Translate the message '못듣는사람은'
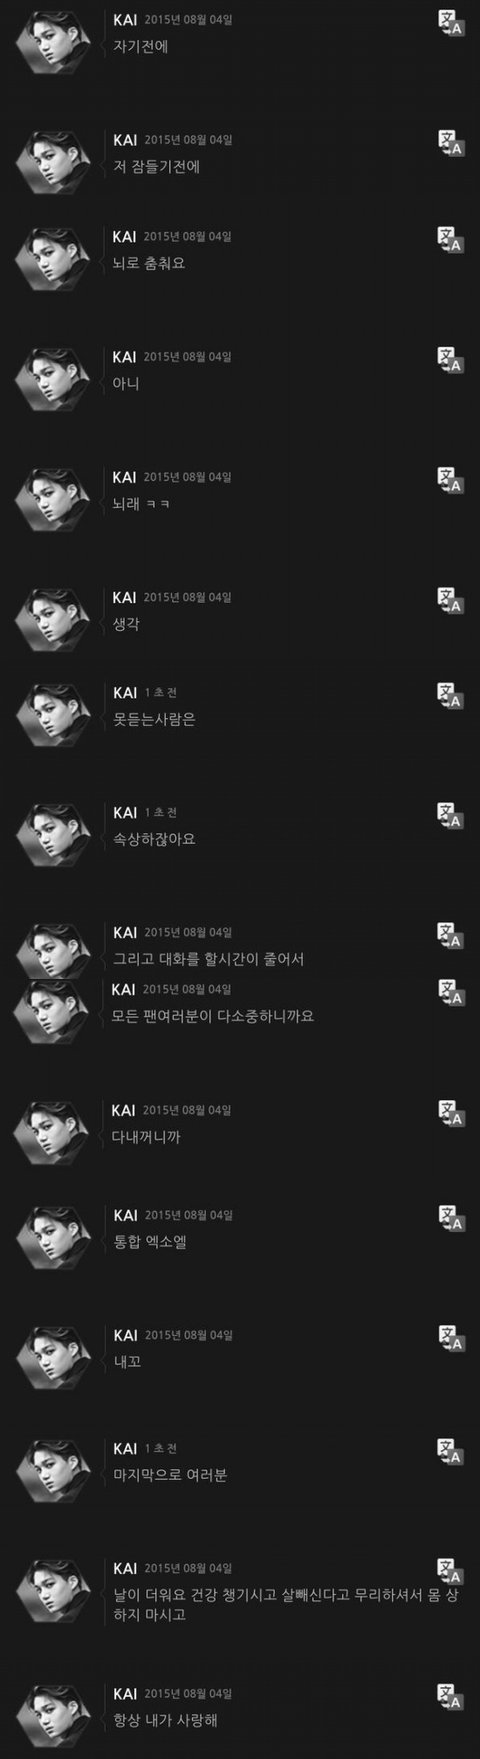Screen dimensions: 480x1759 coord(450,696)
